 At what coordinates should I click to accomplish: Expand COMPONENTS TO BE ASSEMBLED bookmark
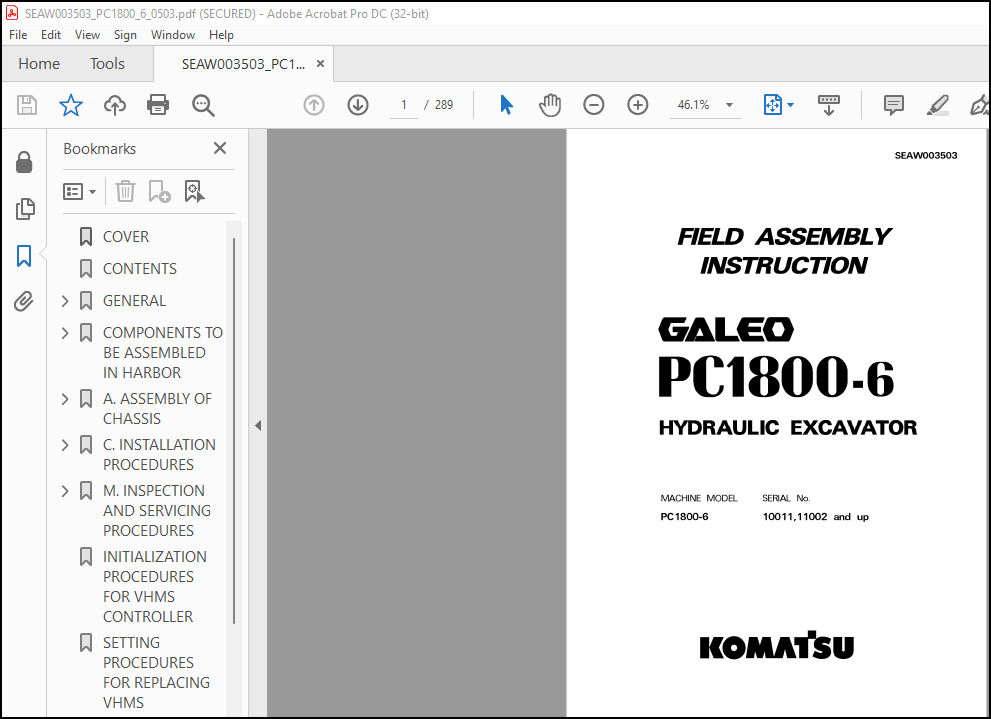pyautogui.click(x=64, y=332)
